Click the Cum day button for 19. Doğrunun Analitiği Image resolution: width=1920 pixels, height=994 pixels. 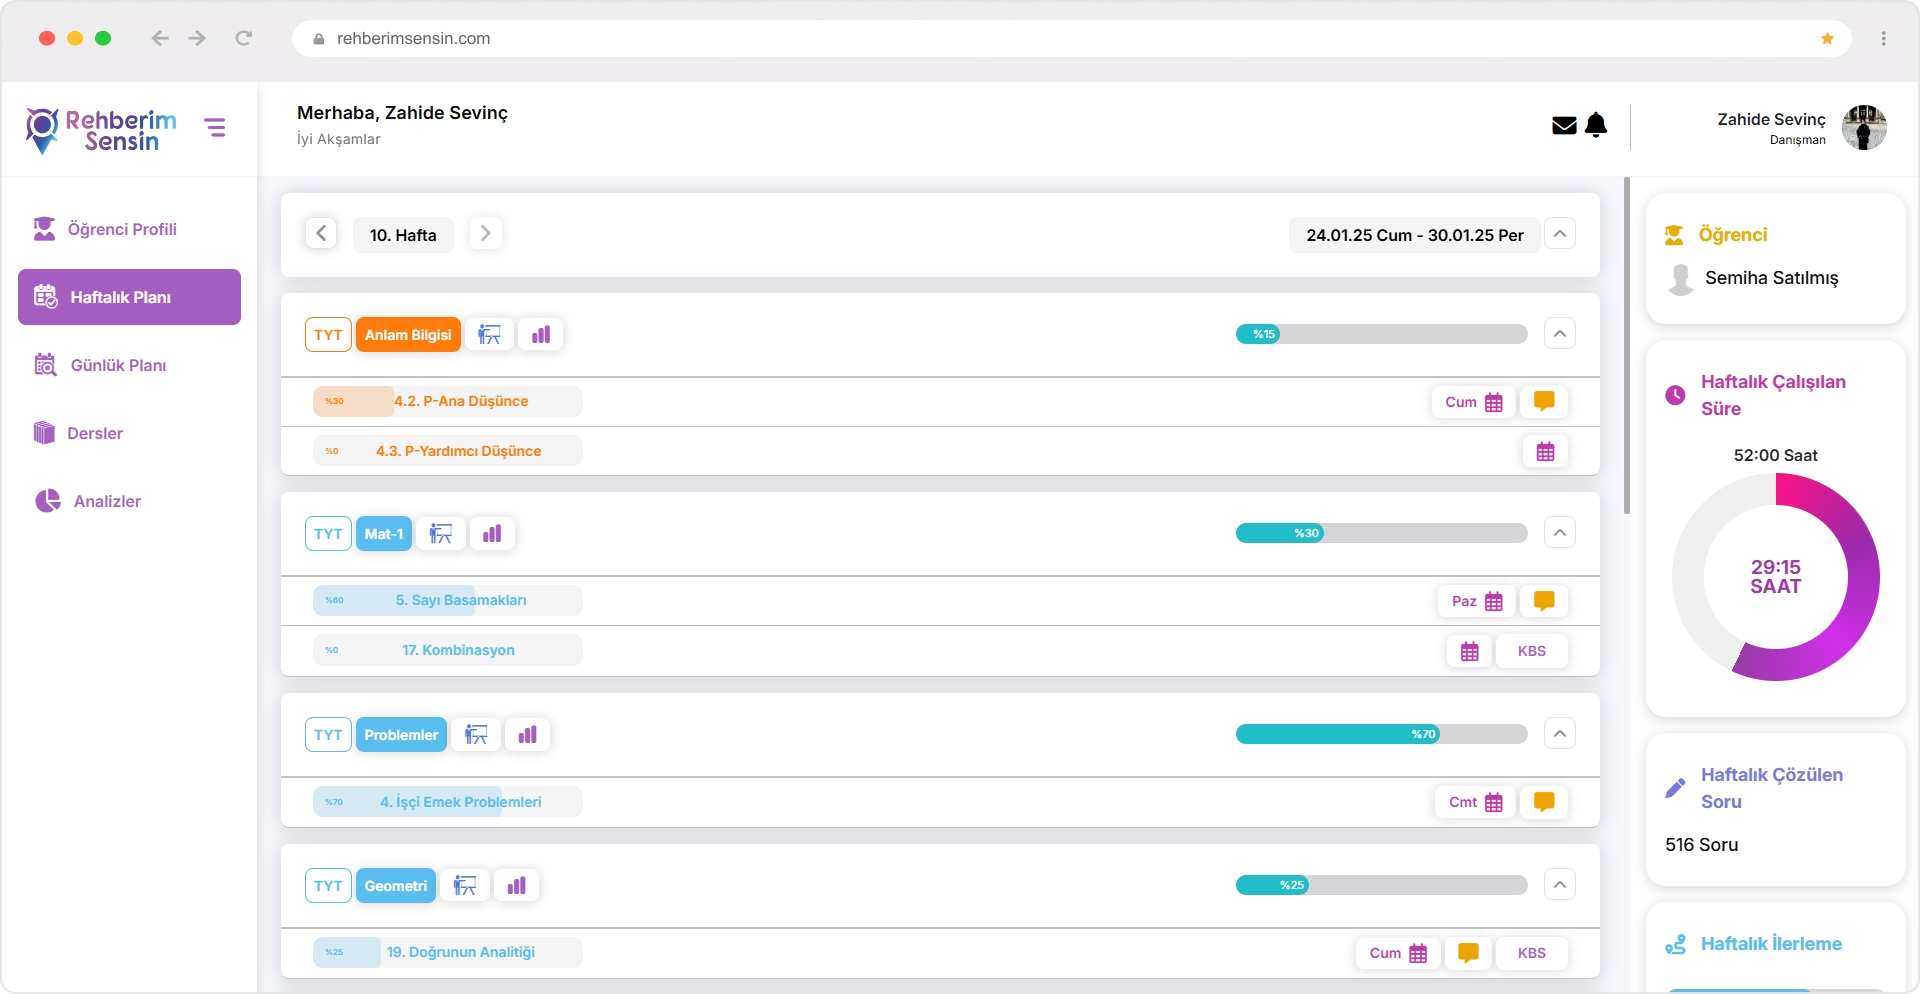tap(1398, 953)
